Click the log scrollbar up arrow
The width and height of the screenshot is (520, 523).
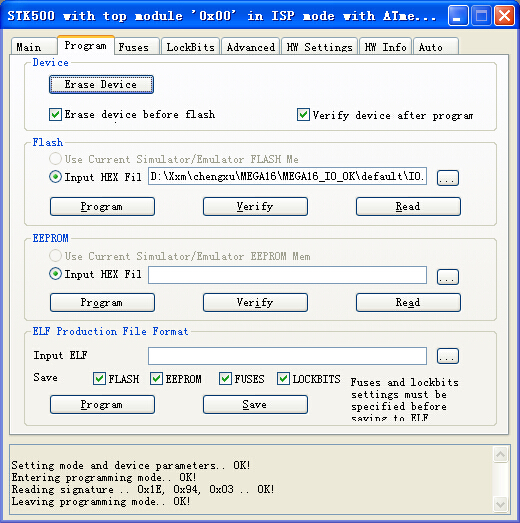pos(500,454)
